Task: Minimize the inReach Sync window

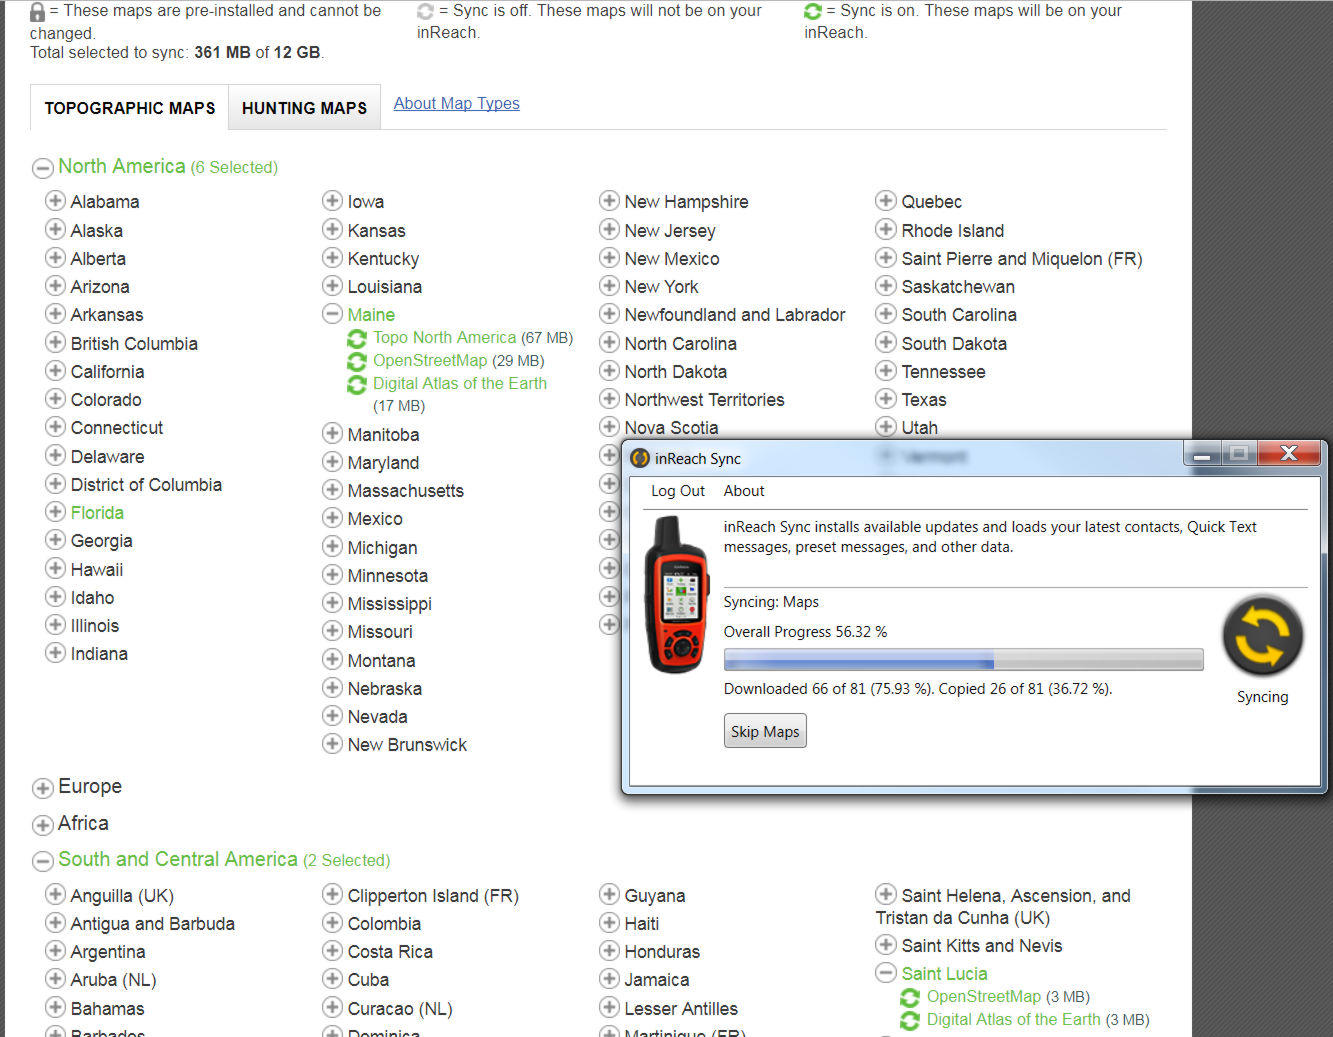Action: coord(1202,454)
